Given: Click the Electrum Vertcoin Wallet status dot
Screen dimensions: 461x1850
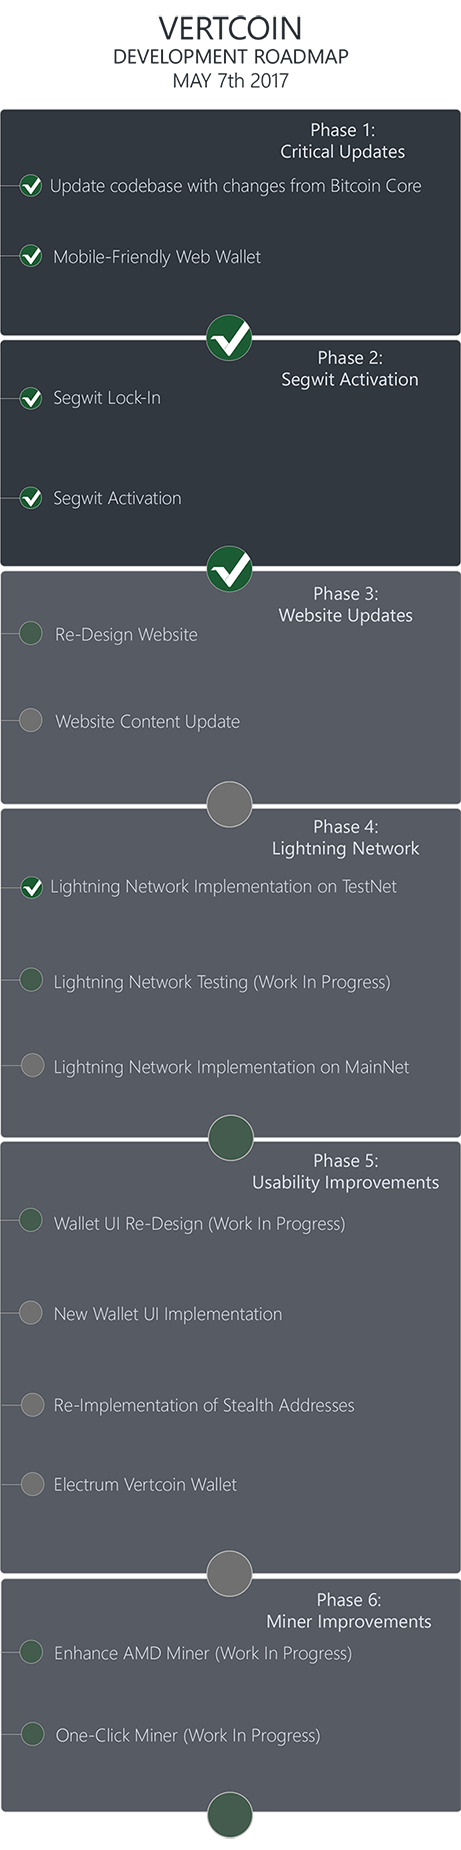Looking at the screenshot, I should [x=32, y=1483].
